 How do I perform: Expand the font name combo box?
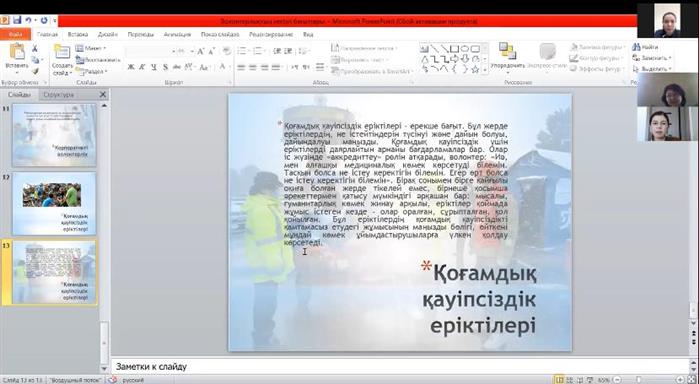173,52
